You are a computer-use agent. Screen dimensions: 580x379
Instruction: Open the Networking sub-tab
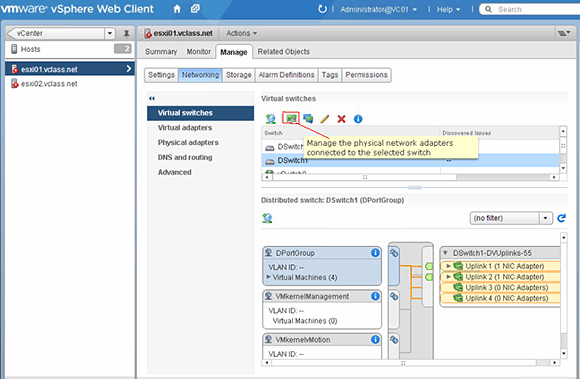coord(200,75)
